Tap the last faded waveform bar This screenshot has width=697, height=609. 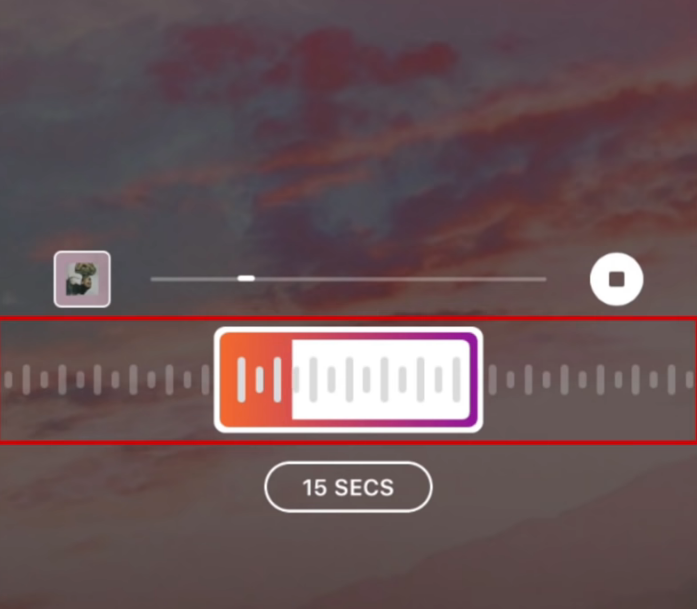(x=689, y=380)
